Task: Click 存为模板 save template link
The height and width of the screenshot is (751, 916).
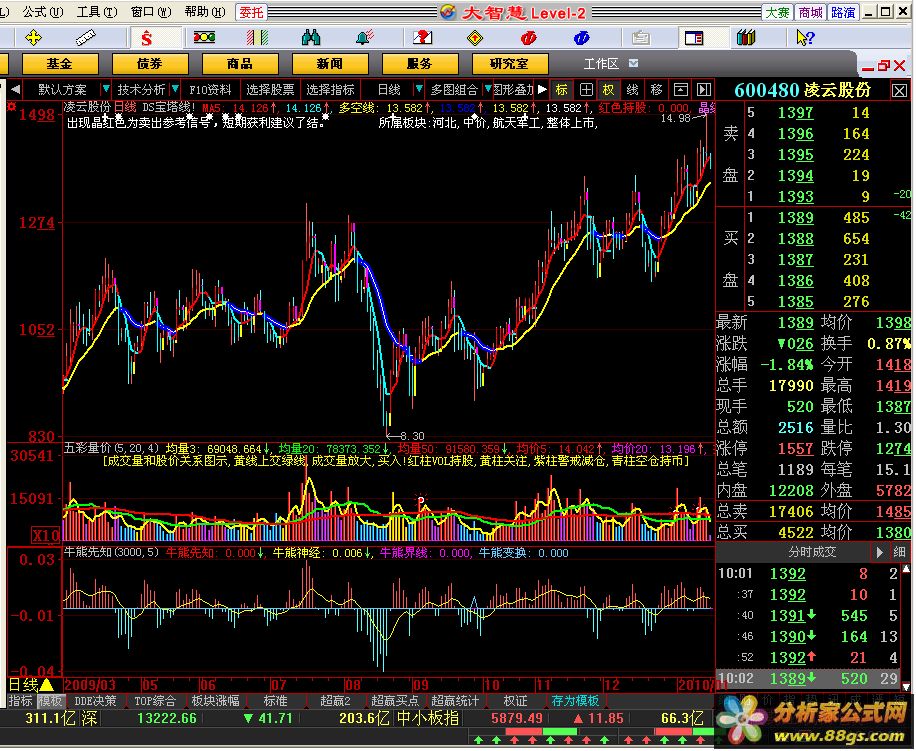Action: coord(575,701)
